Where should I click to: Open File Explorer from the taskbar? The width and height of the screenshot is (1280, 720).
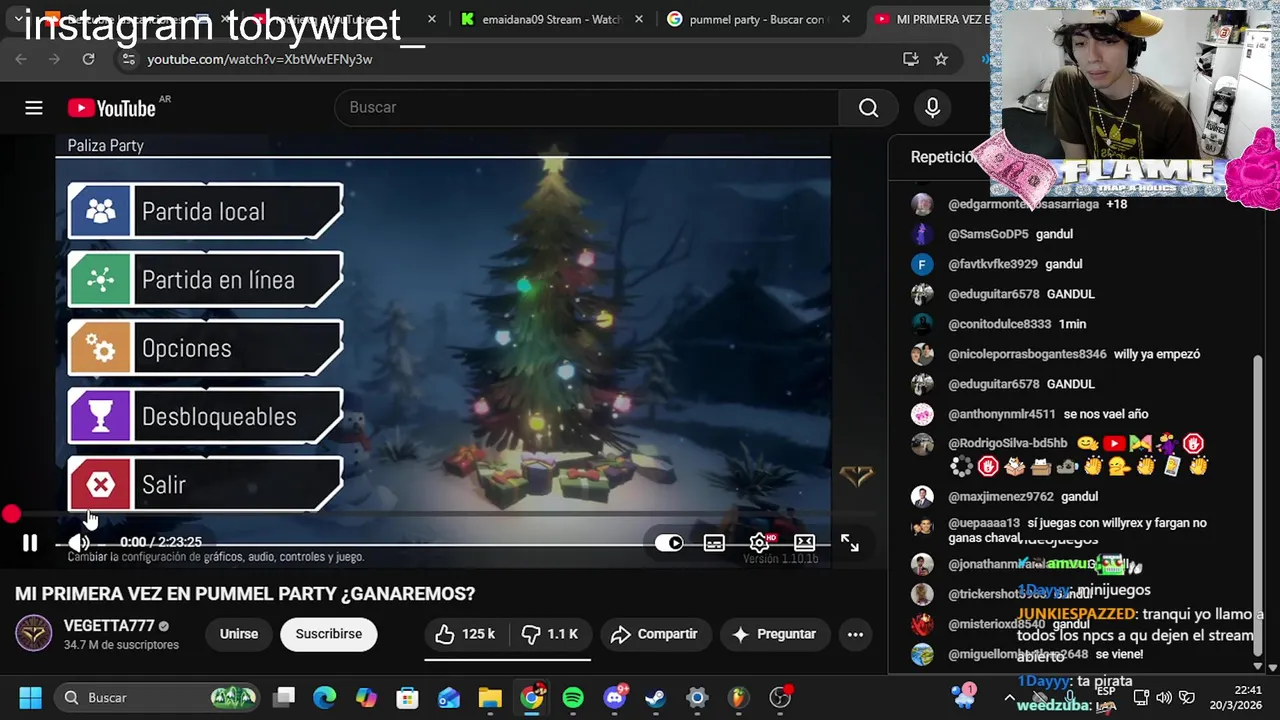[x=490, y=697]
